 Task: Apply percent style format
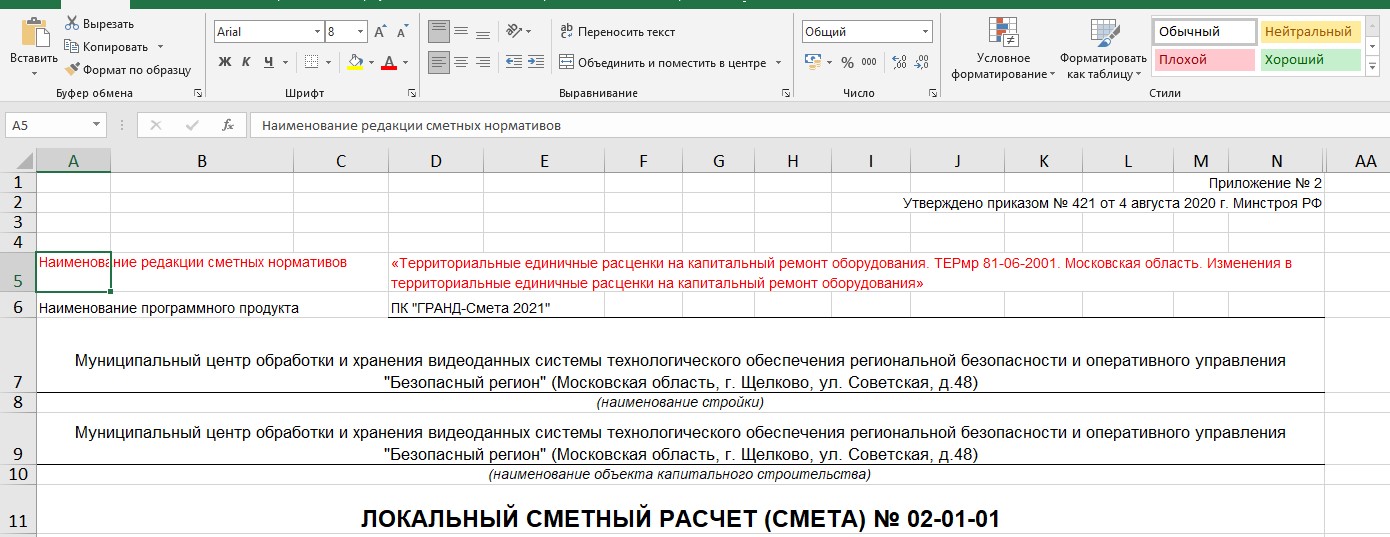click(x=847, y=62)
